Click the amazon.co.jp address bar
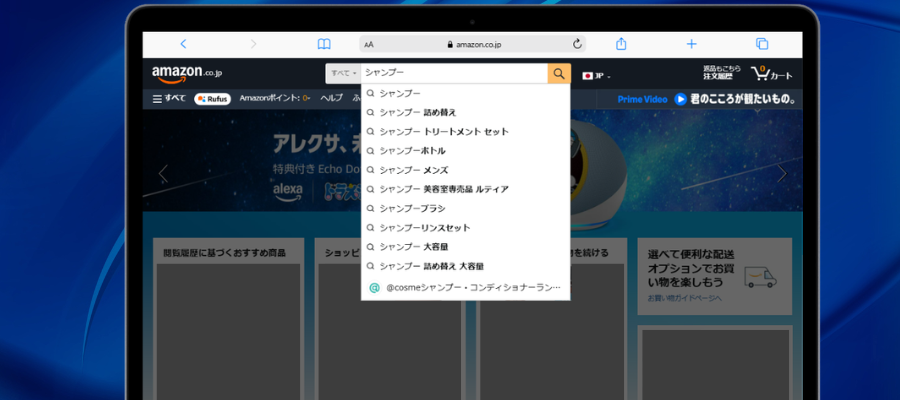This screenshot has width=900, height=400. [x=473, y=44]
